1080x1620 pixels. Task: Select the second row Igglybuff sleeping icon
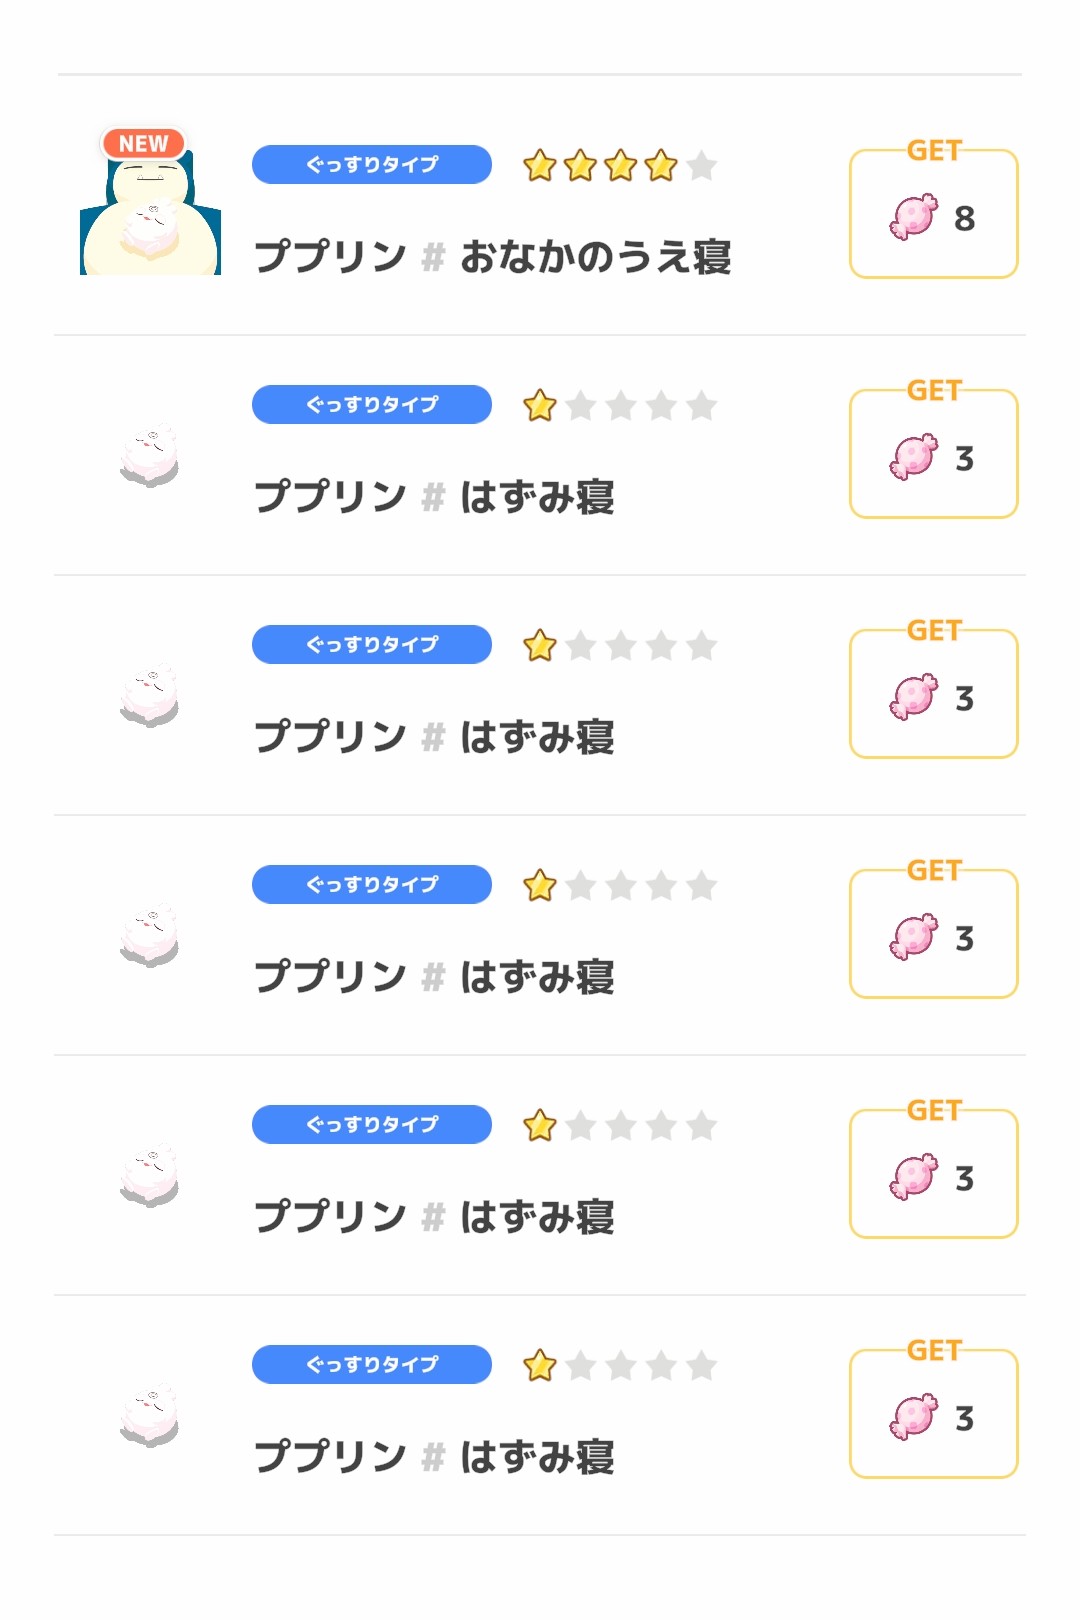click(150, 456)
